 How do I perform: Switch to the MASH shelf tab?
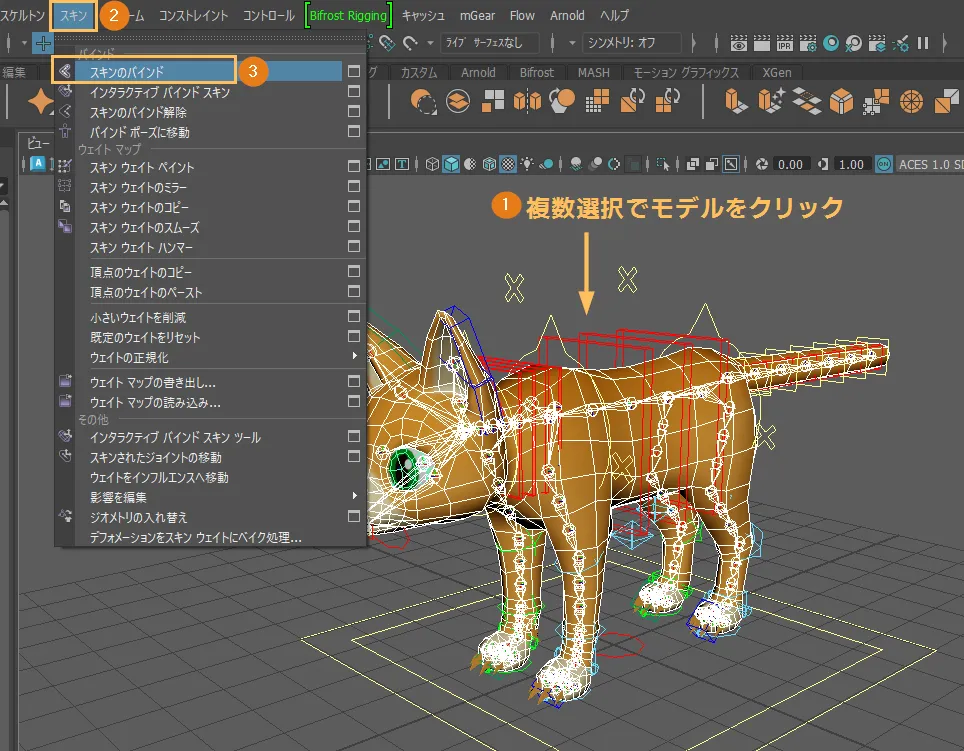593,73
